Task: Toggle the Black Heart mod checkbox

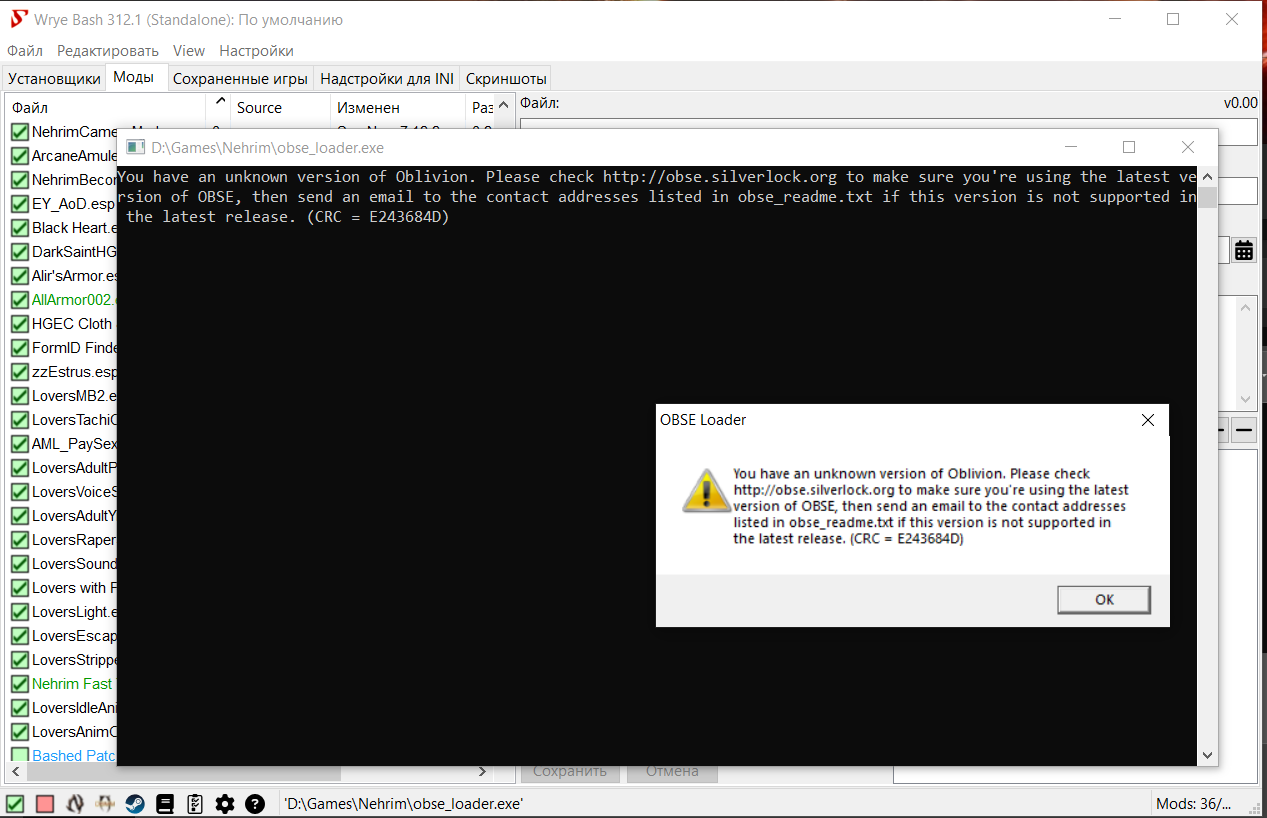Action: click(x=19, y=228)
